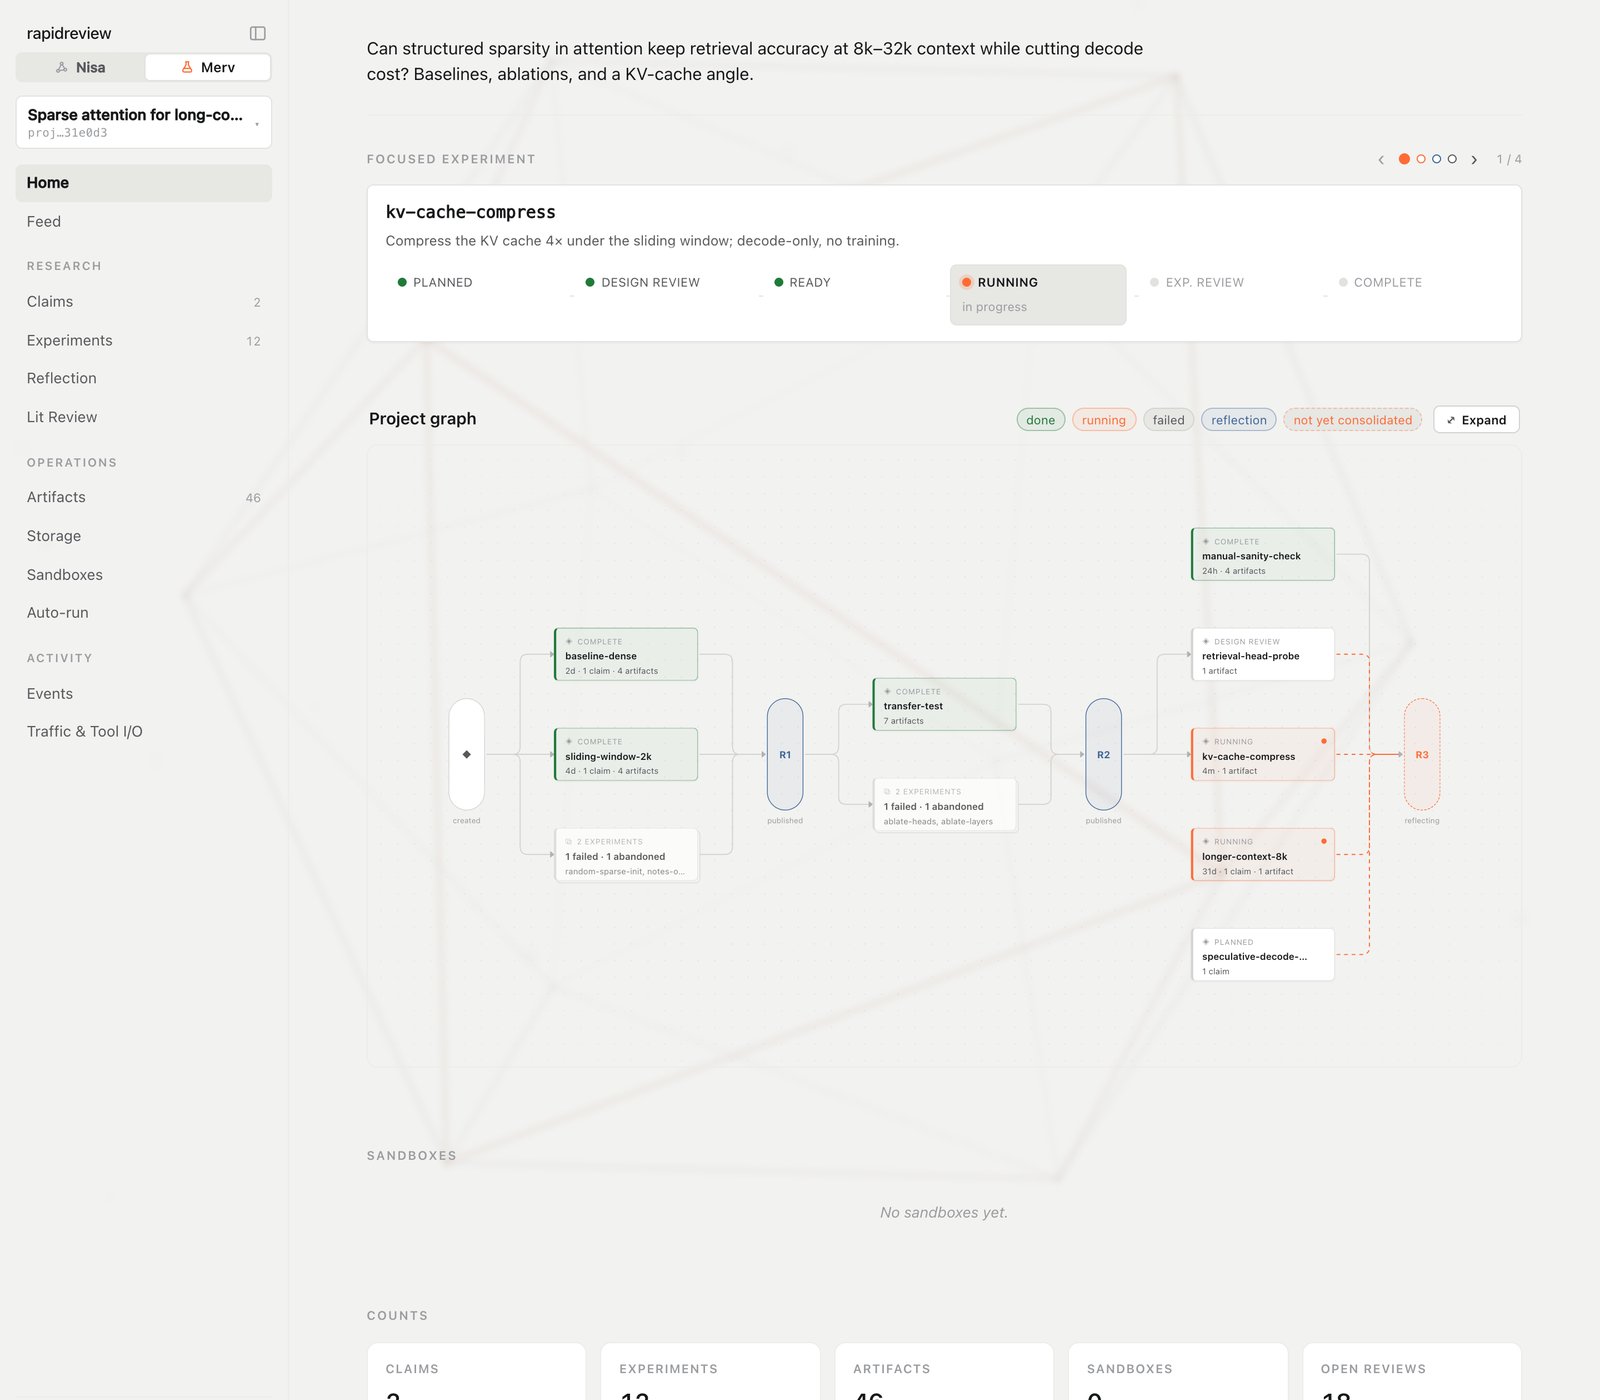This screenshot has width=1600, height=1400.
Task: Open Events activity page
Action: pos(144,694)
